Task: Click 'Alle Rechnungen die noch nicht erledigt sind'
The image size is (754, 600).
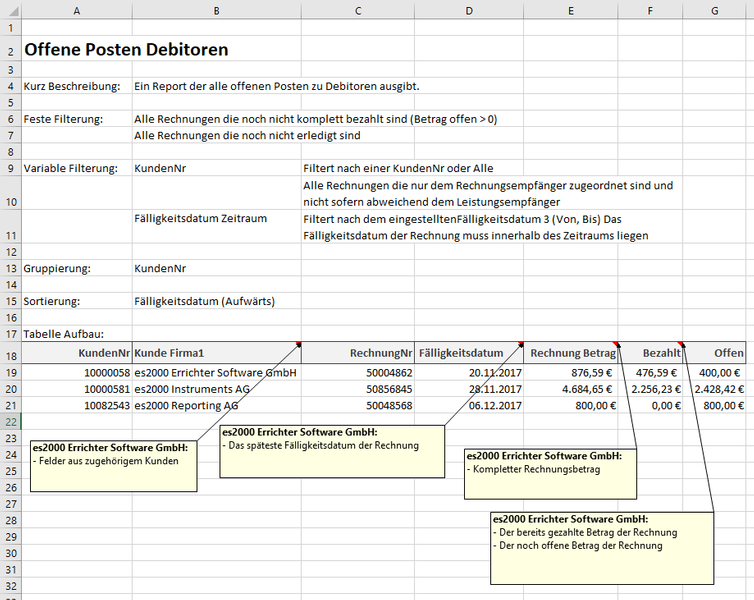Action: pos(247,136)
